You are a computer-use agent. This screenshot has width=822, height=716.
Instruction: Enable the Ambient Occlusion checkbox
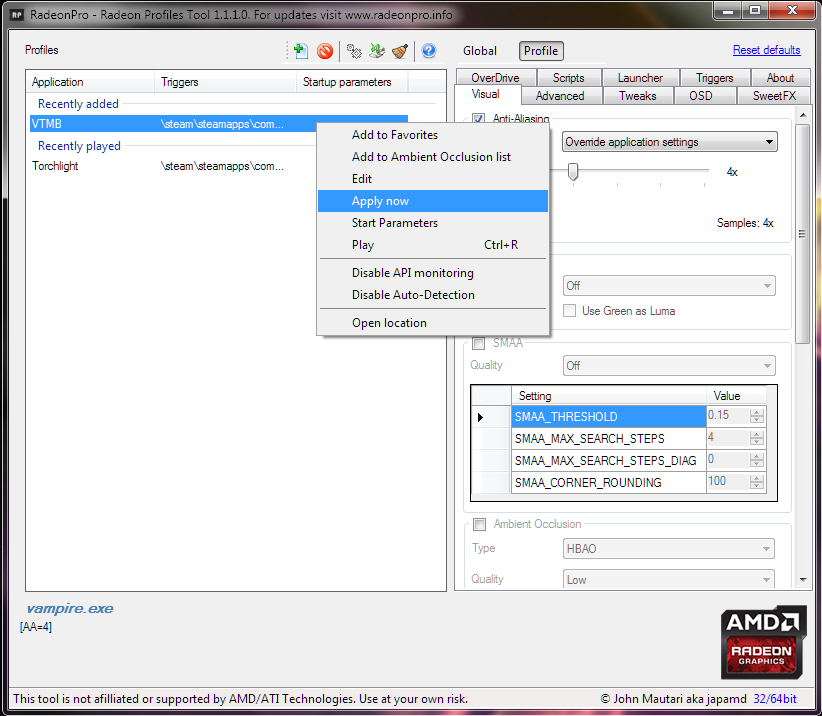click(x=479, y=524)
